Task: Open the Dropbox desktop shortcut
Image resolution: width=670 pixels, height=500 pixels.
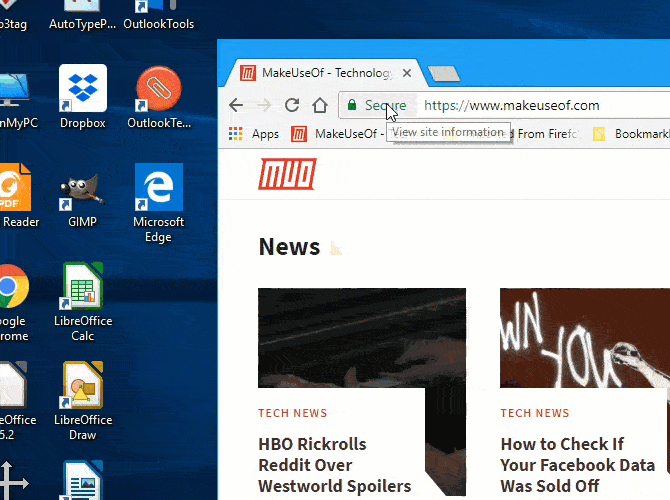Action: tap(82, 96)
